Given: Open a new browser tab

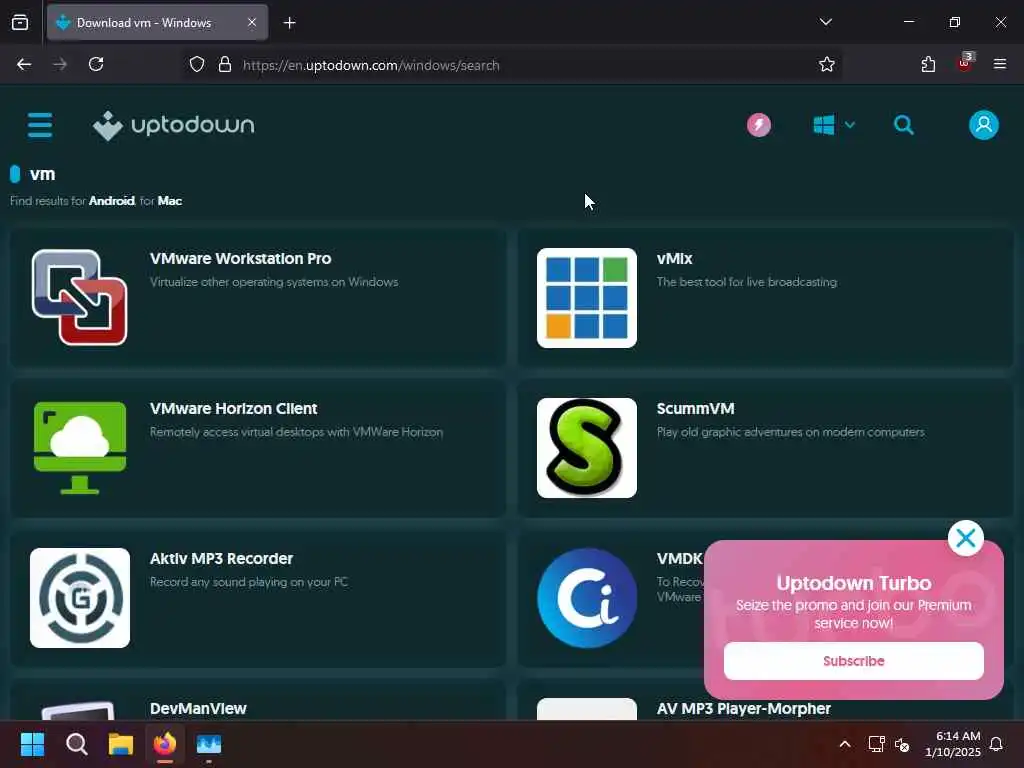Looking at the screenshot, I should (289, 23).
